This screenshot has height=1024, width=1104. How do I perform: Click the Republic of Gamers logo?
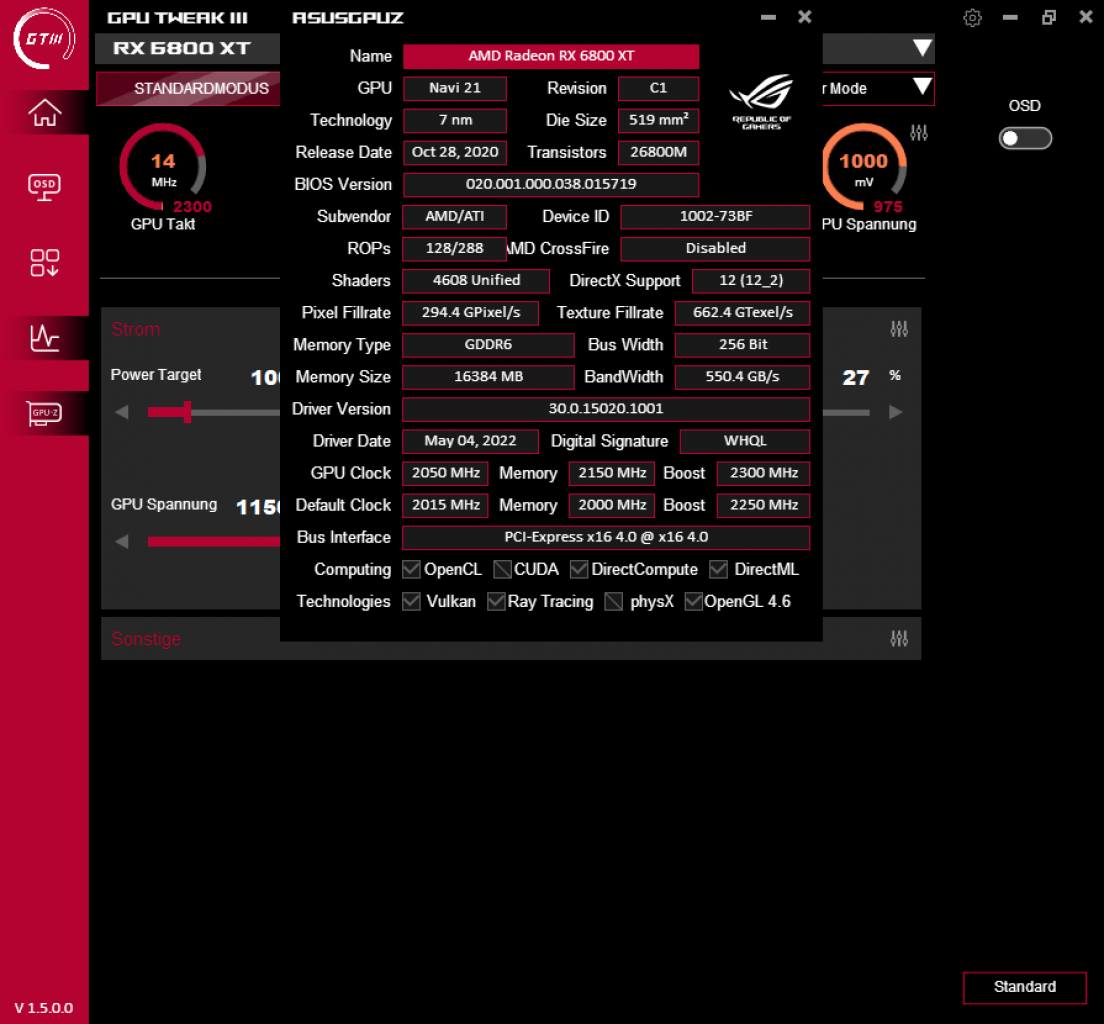pos(761,102)
